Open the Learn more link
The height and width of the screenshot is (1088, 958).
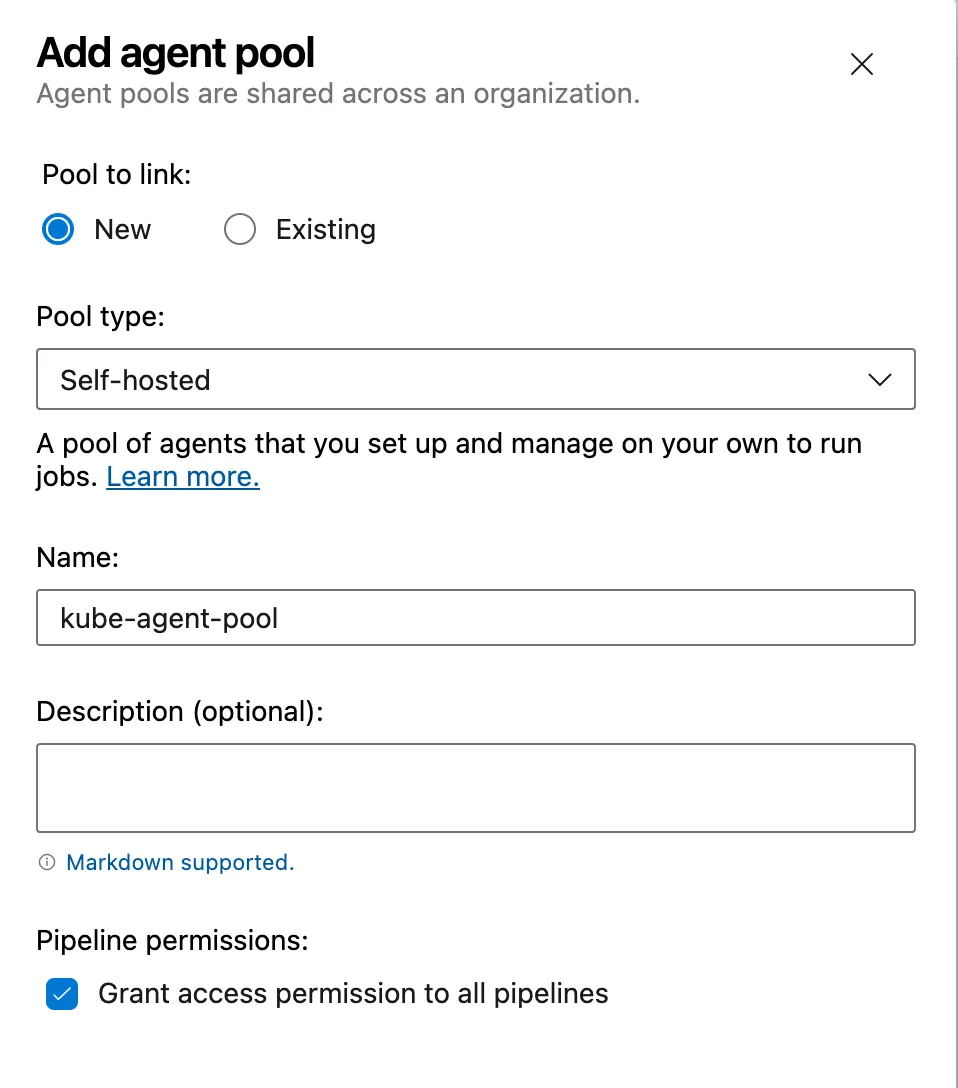(x=182, y=476)
